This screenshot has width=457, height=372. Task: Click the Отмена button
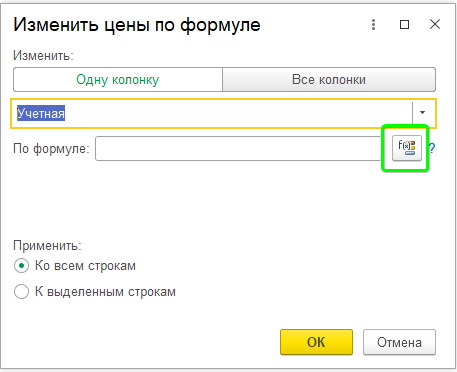(x=399, y=342)
